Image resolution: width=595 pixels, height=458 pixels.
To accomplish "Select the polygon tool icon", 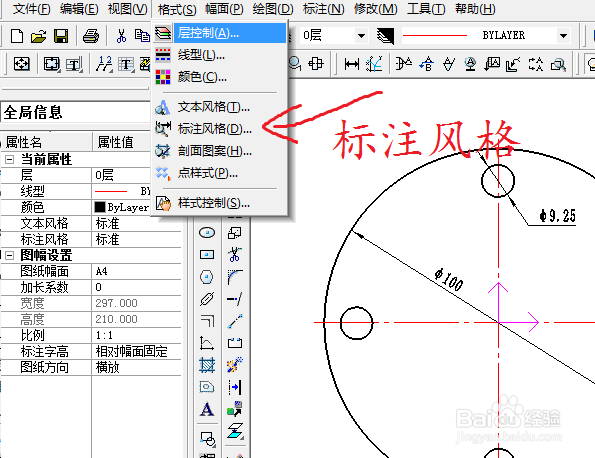I will (207, 277).
